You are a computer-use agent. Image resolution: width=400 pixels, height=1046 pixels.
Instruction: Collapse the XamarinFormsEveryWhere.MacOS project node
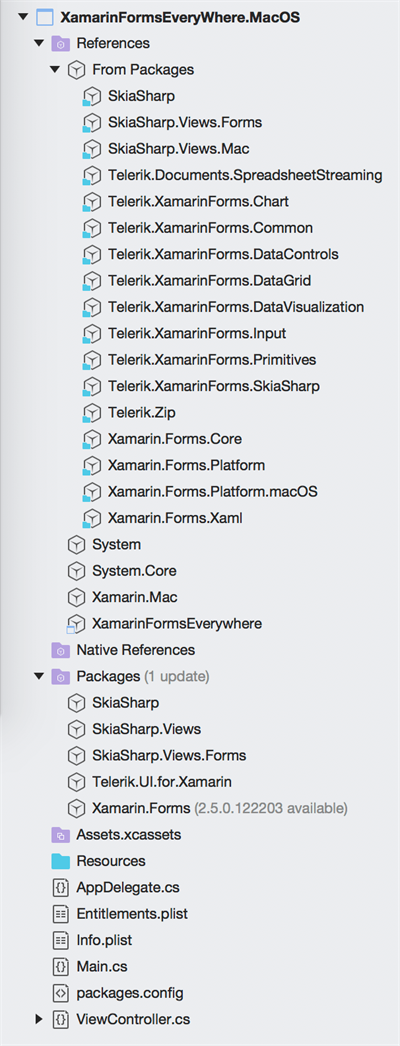[x=23, y=17]
